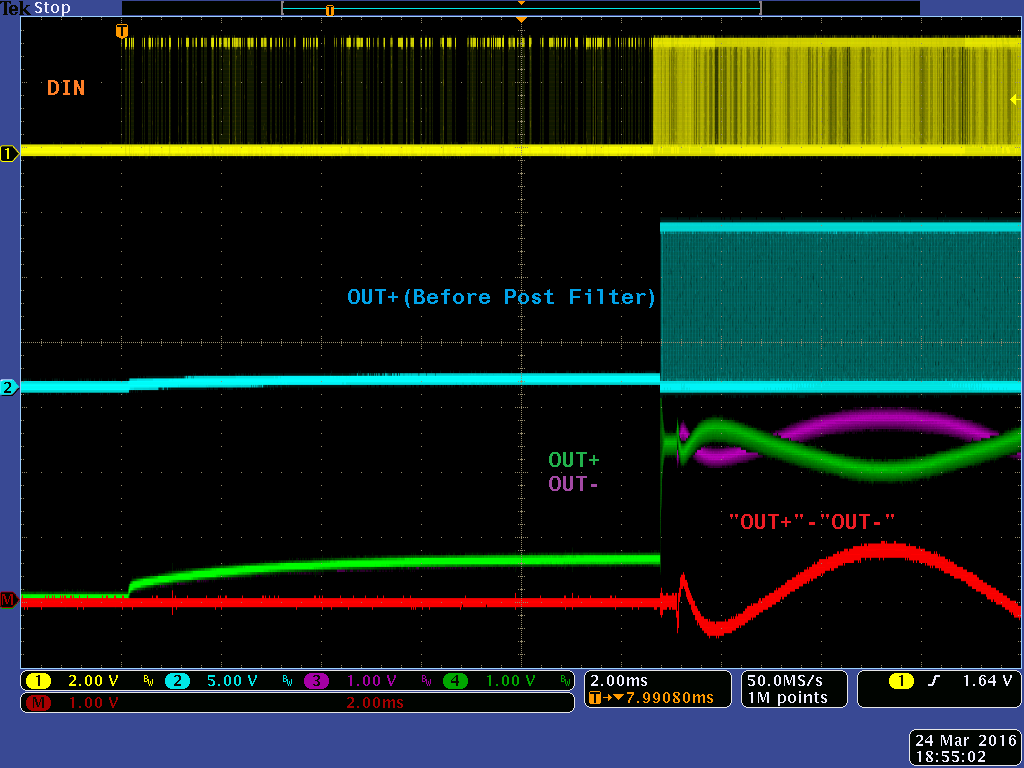
Task: Click the trigger level arrow at right edge
Action: pos(1015,100)
